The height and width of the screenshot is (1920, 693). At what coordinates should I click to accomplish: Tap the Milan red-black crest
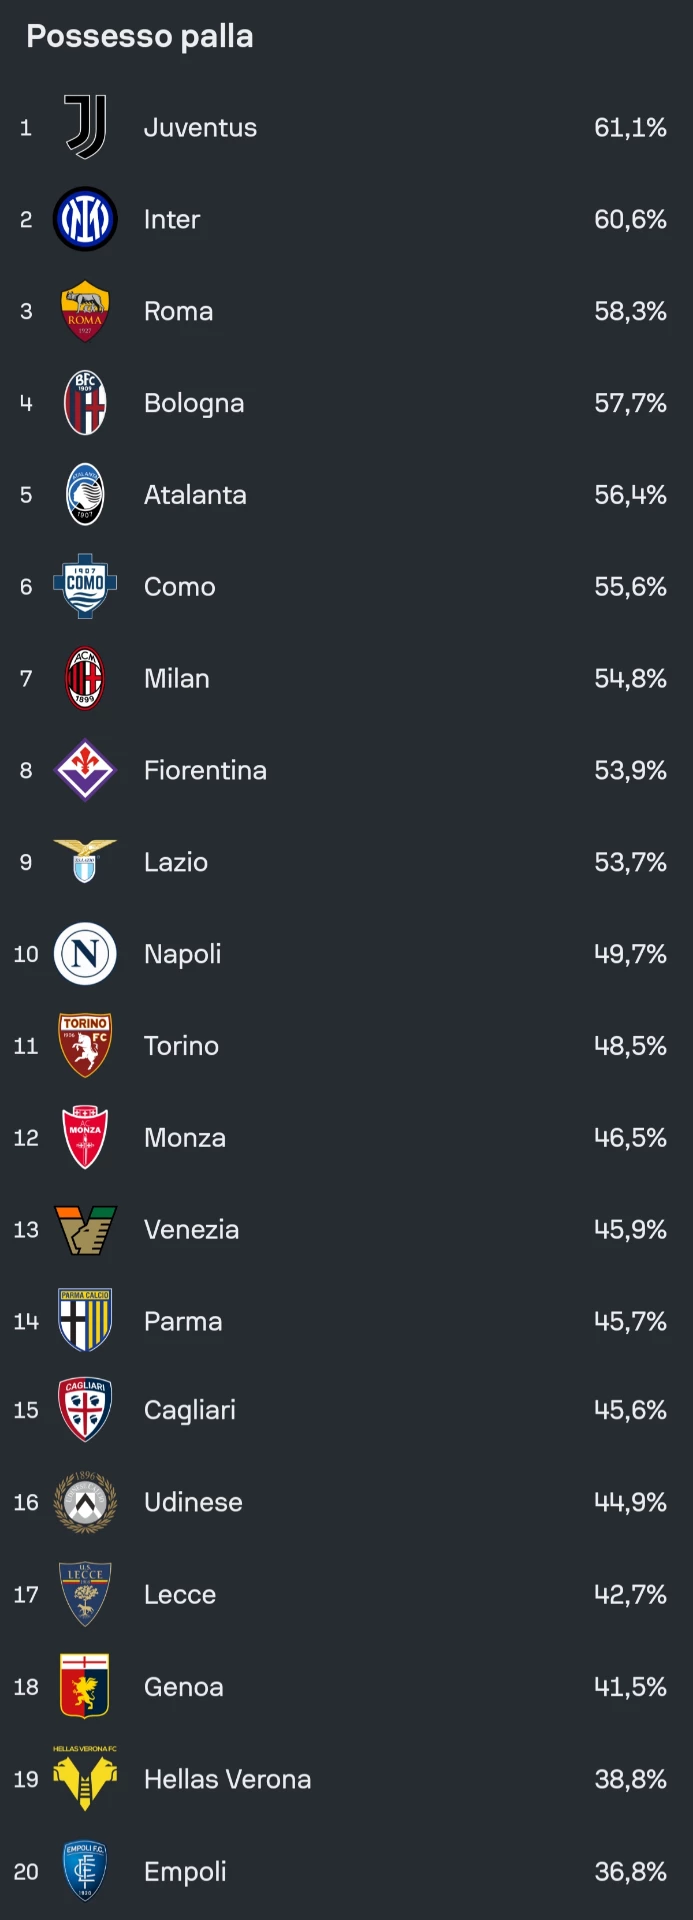pyautogui.click(x=85, y=678)
